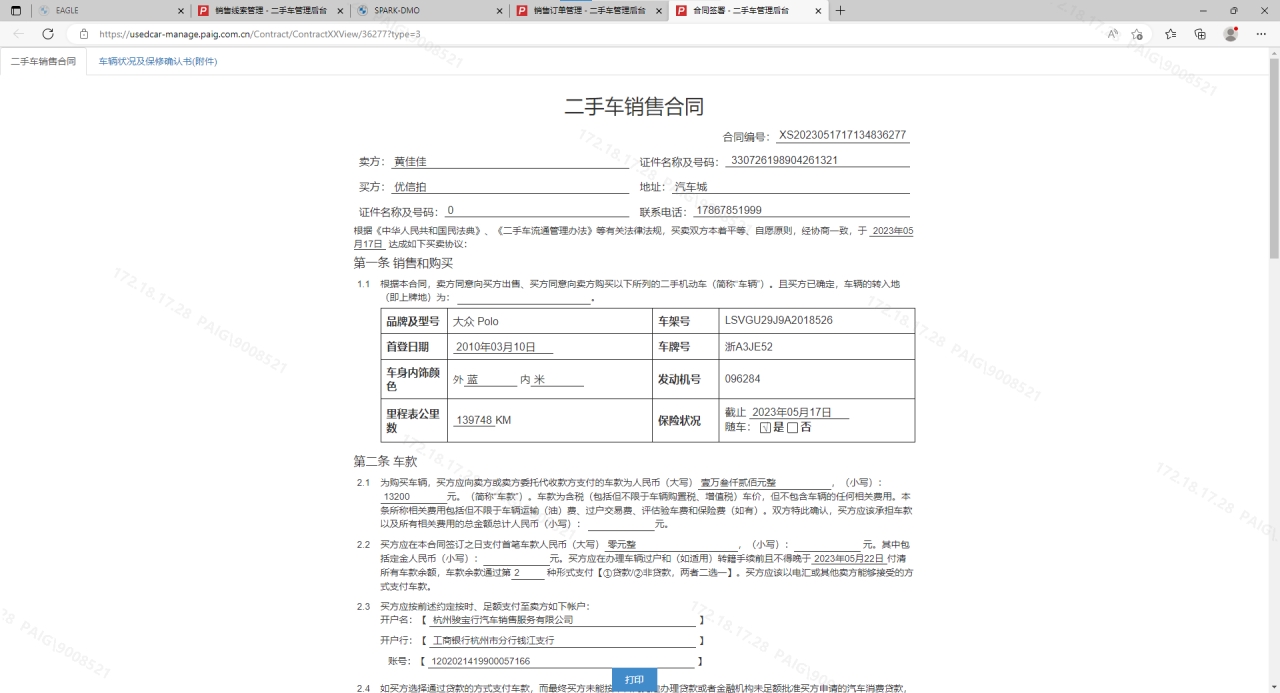The width and height of the screenshot is (1280, 693).
Task: Toggle the 是 checkbox for 随车
Action: [x=765, y=428]
